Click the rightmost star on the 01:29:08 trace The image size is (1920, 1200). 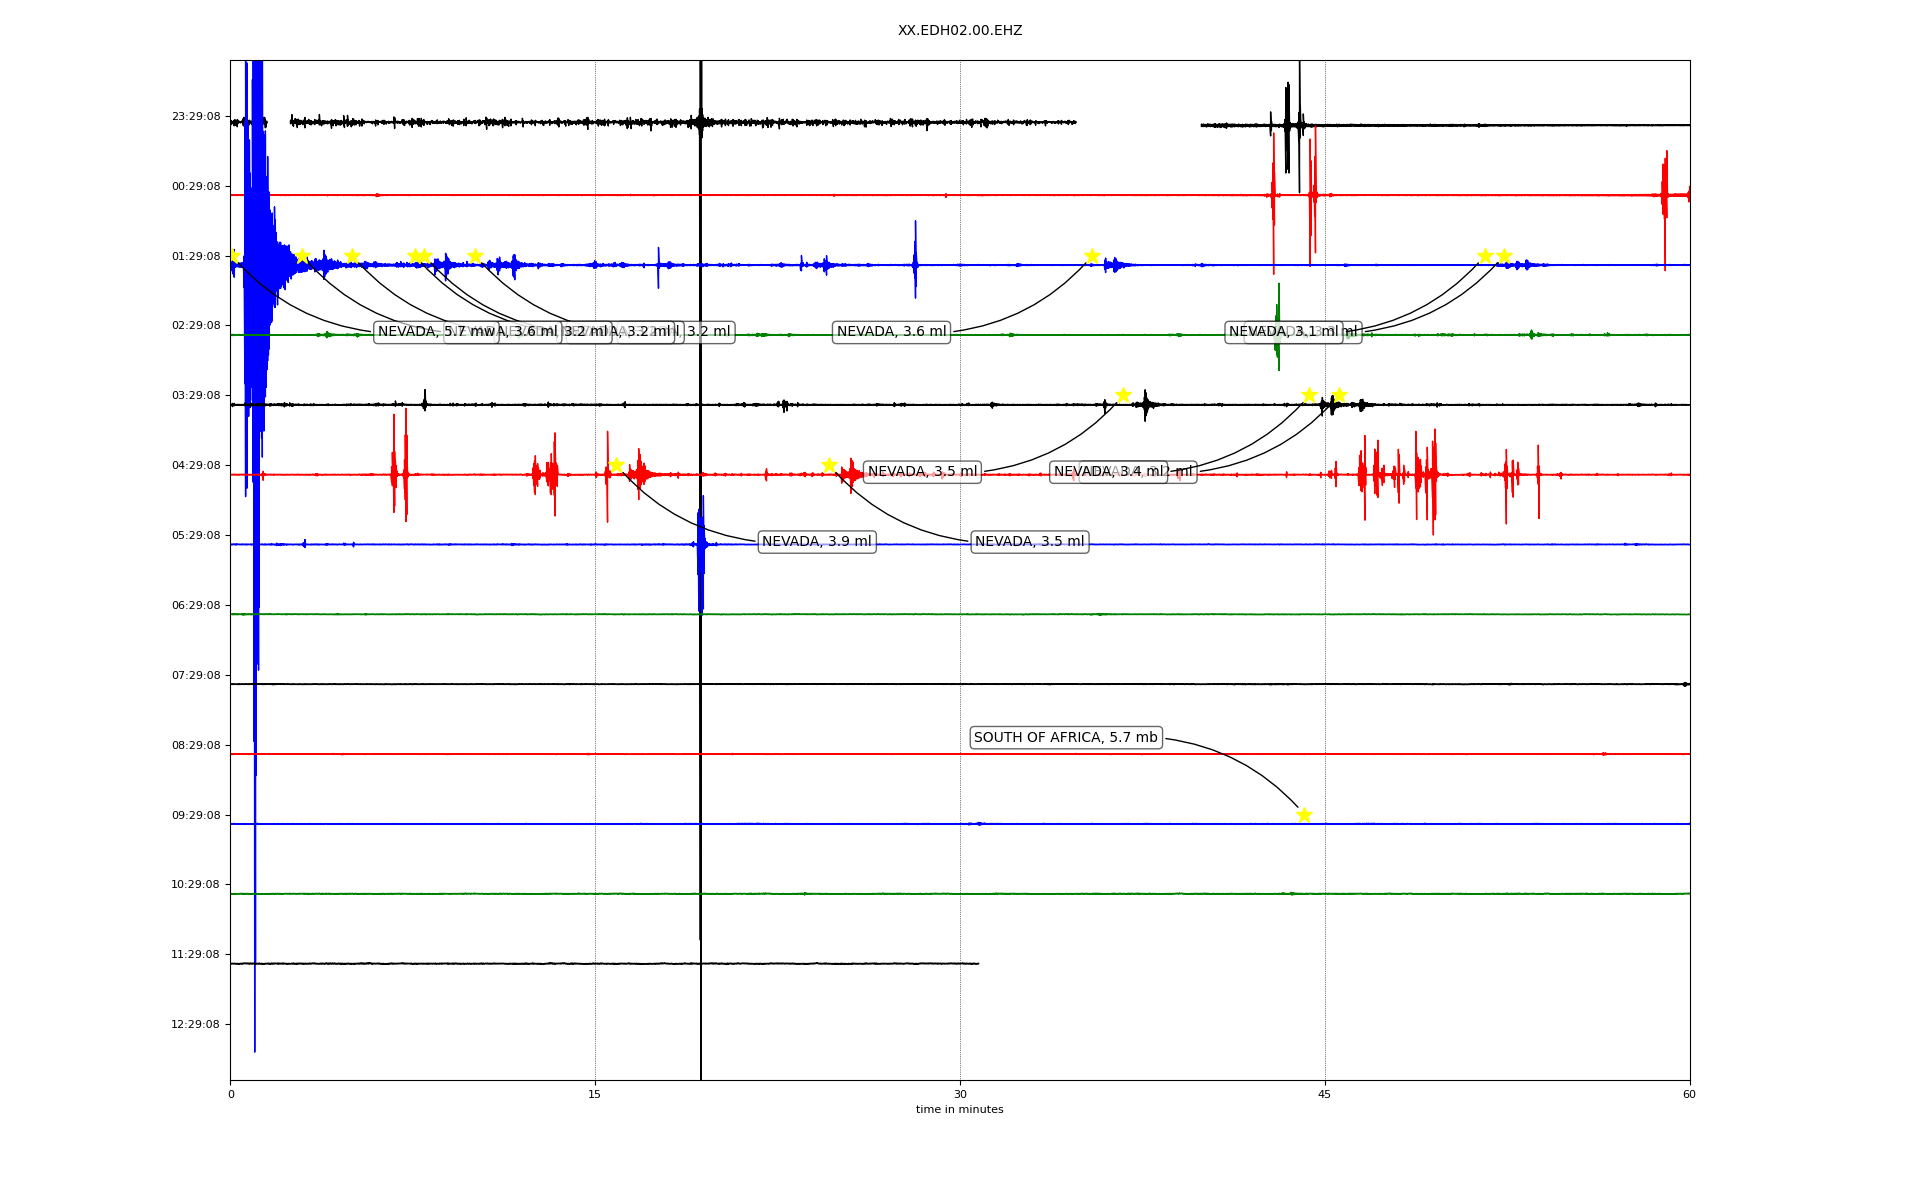(1504, 256)
